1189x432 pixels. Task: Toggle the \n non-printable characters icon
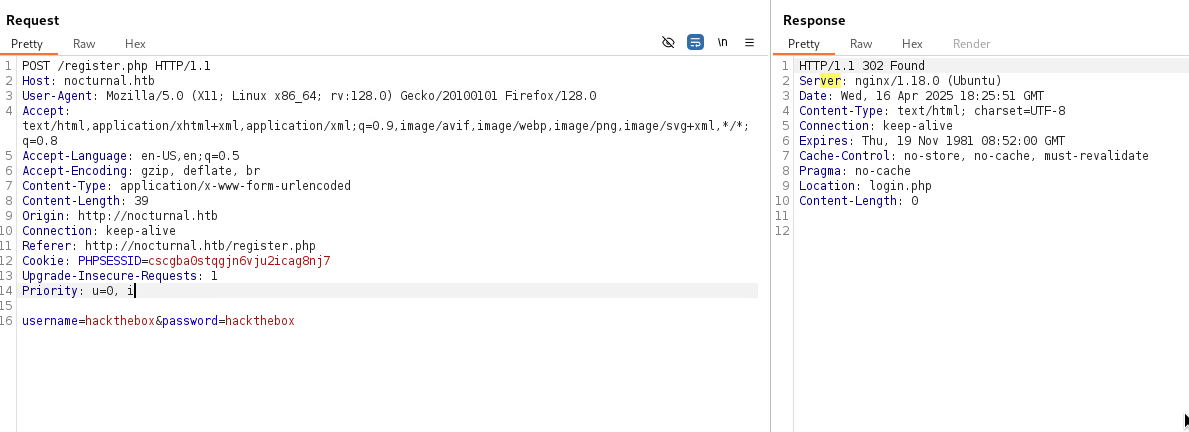click(x=722, y=43)
